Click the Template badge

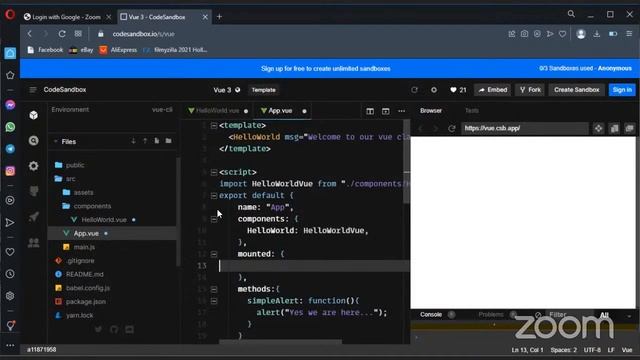(x=263, y=90)
